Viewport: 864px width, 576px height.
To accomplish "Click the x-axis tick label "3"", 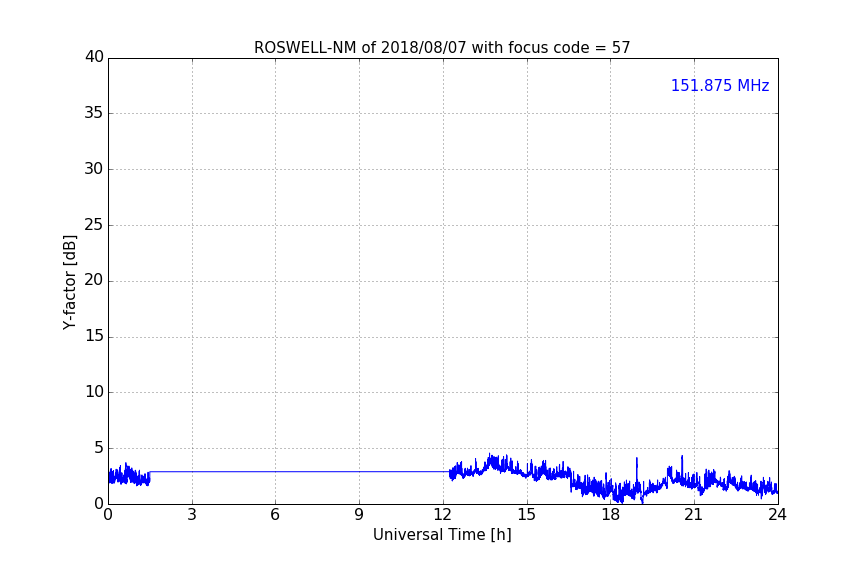I will [192, 515].
